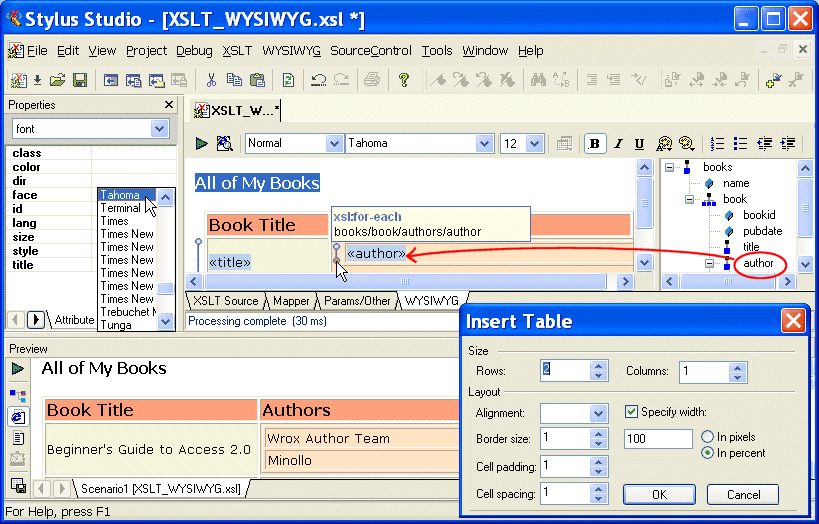
Task: Toggle Underline formatting button
Action: click(639, 144)
